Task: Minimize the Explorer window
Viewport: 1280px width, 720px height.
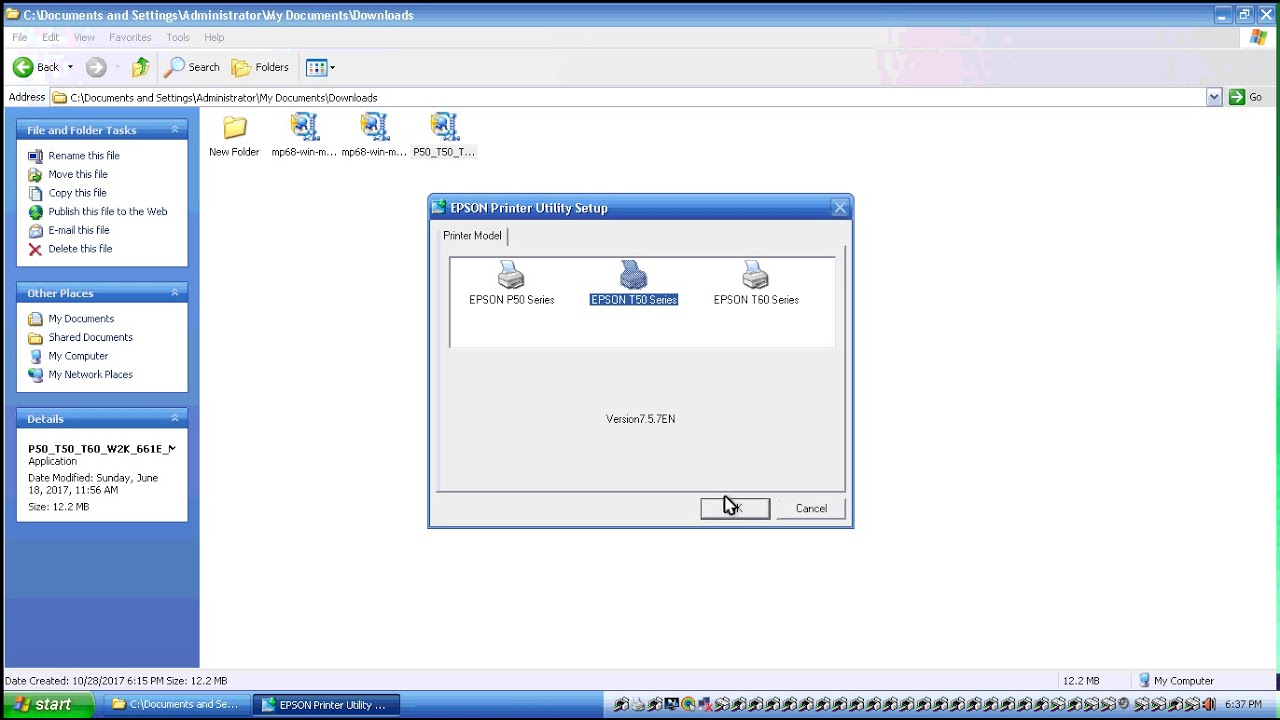Action: (1223, 15)
